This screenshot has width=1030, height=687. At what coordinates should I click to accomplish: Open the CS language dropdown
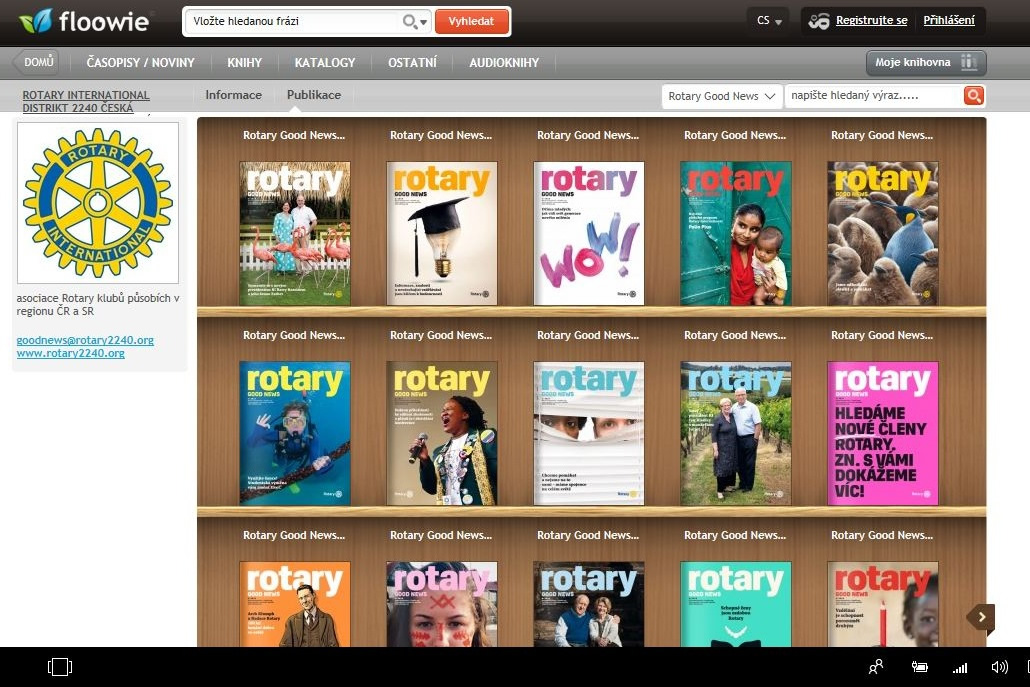768,21
